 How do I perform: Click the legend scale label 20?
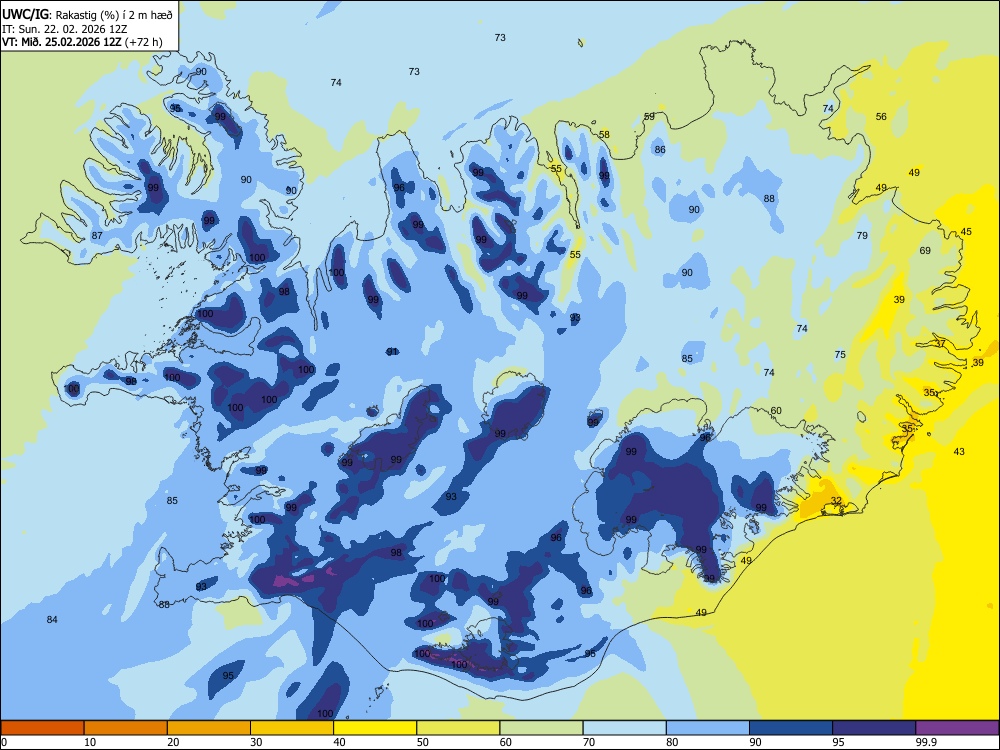coord(173,742)
